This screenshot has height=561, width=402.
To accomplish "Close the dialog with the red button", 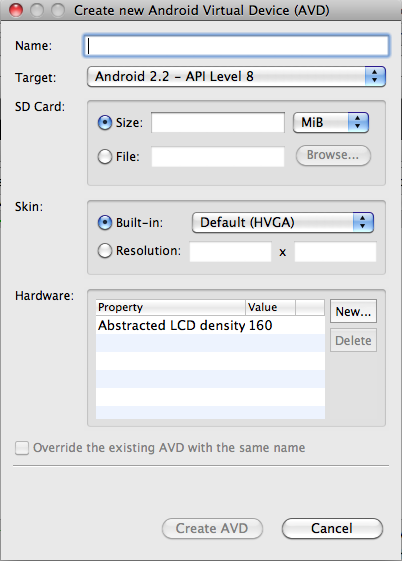I will (x=16, y=10).
